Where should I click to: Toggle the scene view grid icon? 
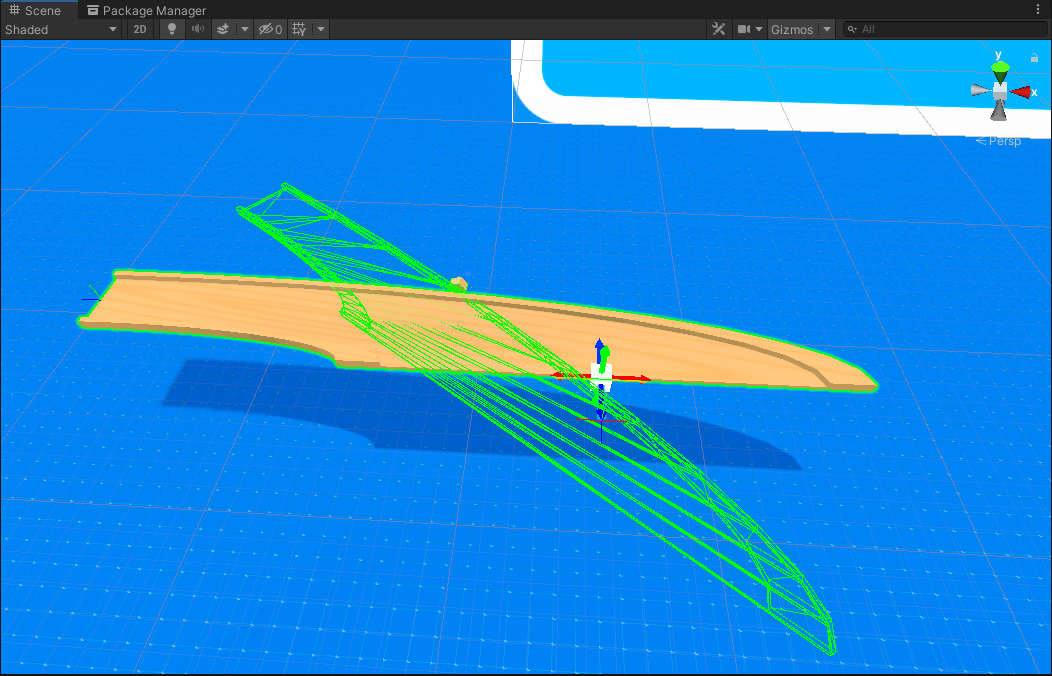click(300, 29)
